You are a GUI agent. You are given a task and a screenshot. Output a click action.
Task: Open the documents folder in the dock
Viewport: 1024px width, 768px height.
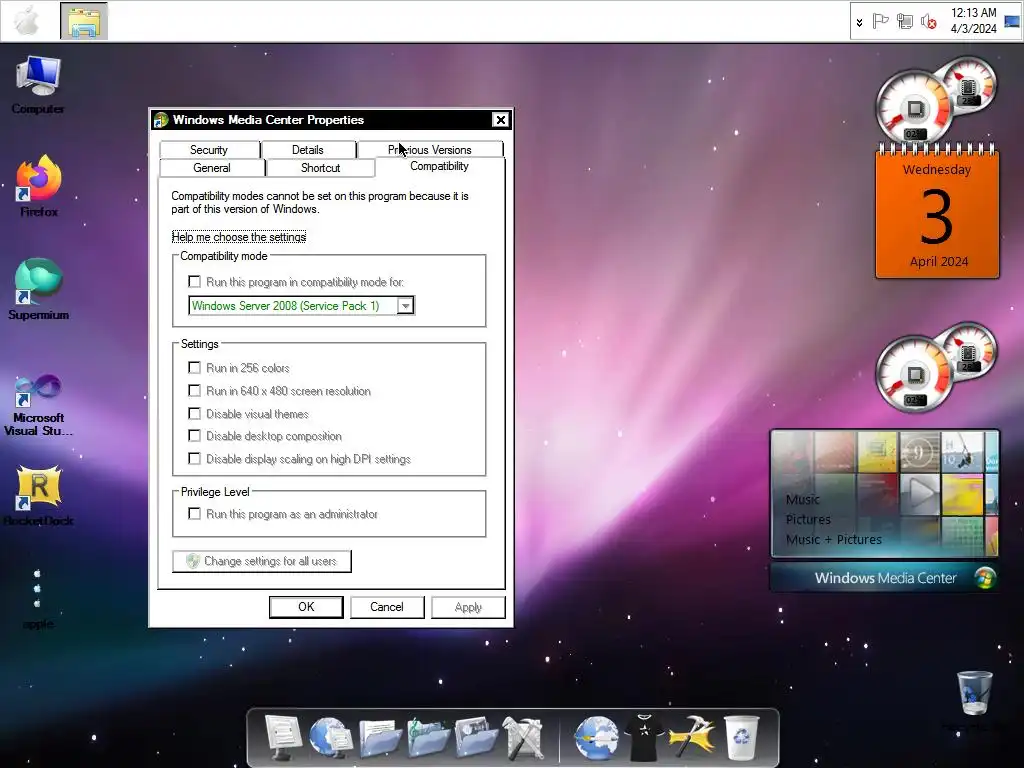379,738
